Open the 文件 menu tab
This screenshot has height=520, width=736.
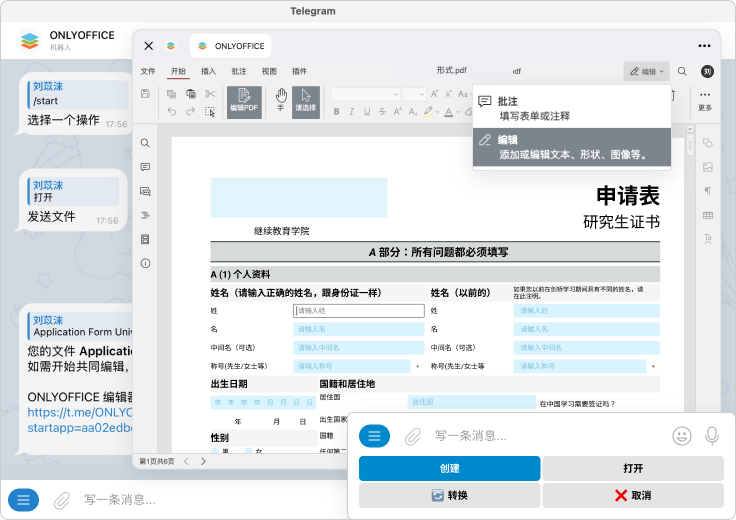[148, 71]
